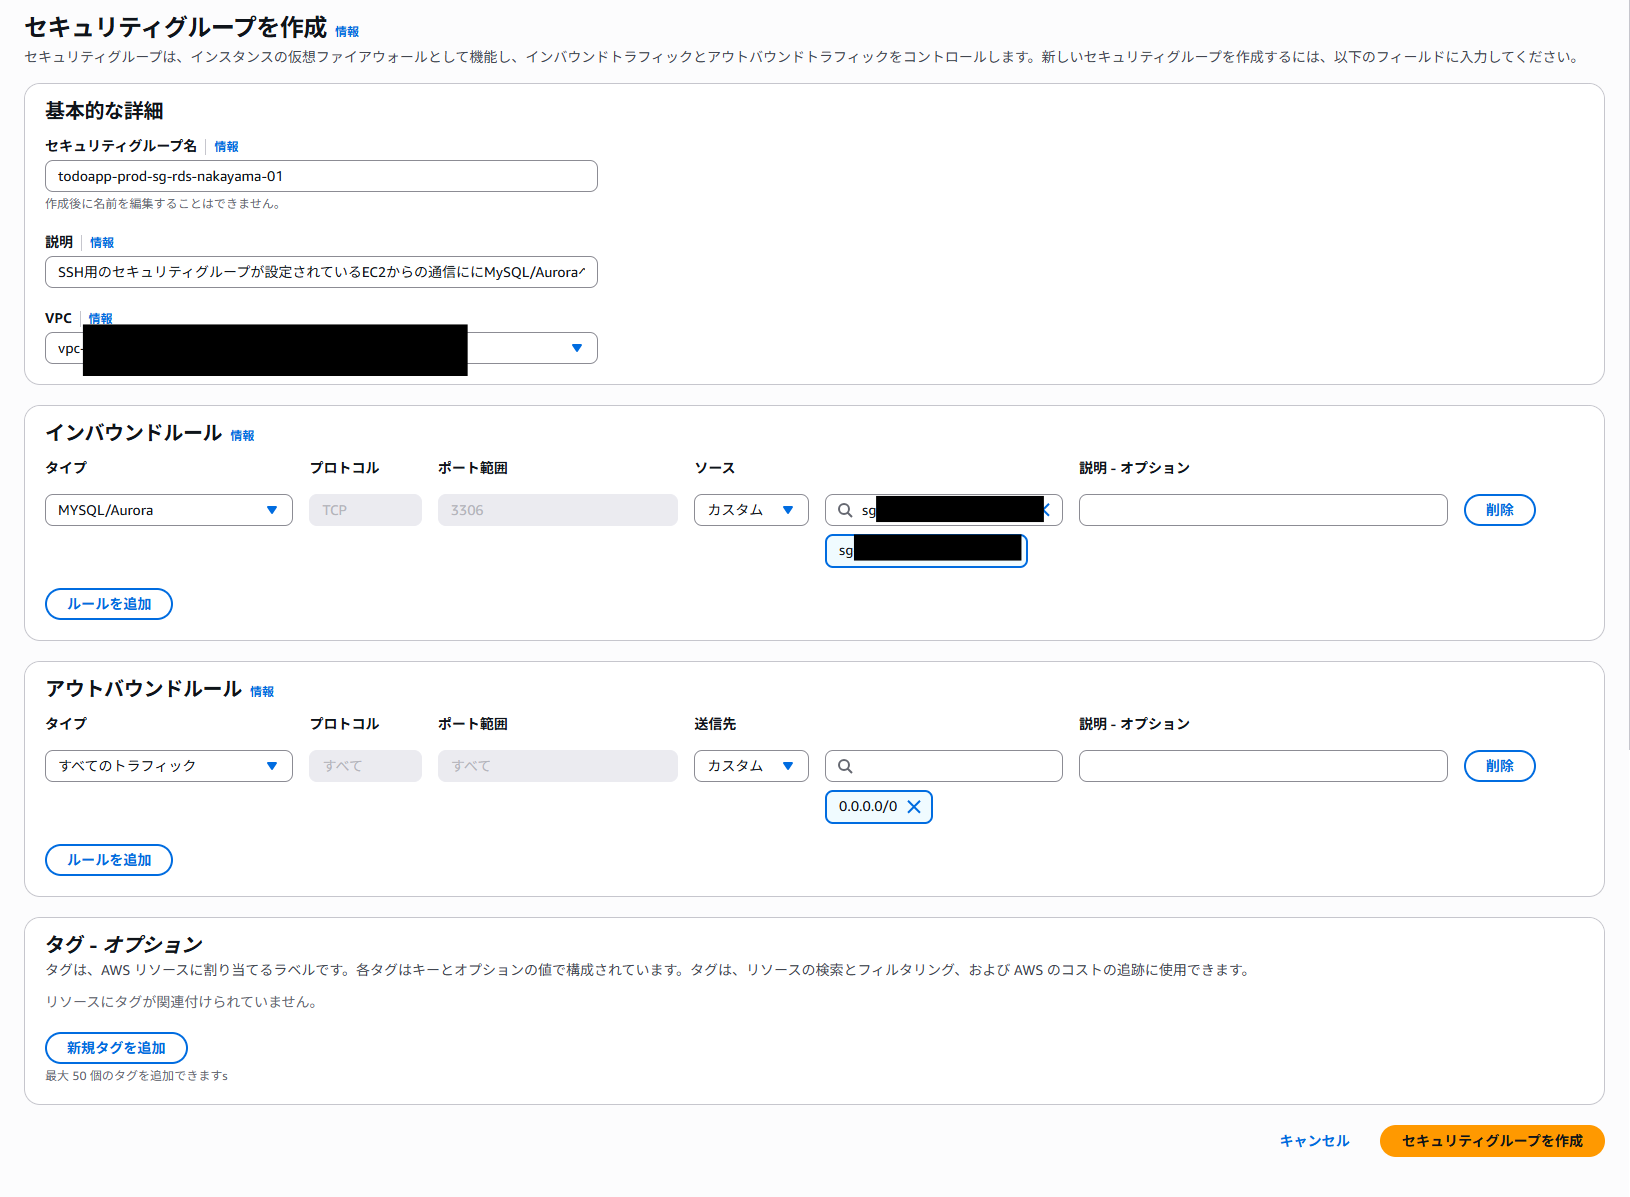Viewport: 1630px width, 1197px height.
Task: Click 情報 link next to page title
Action: click(347, 32)
